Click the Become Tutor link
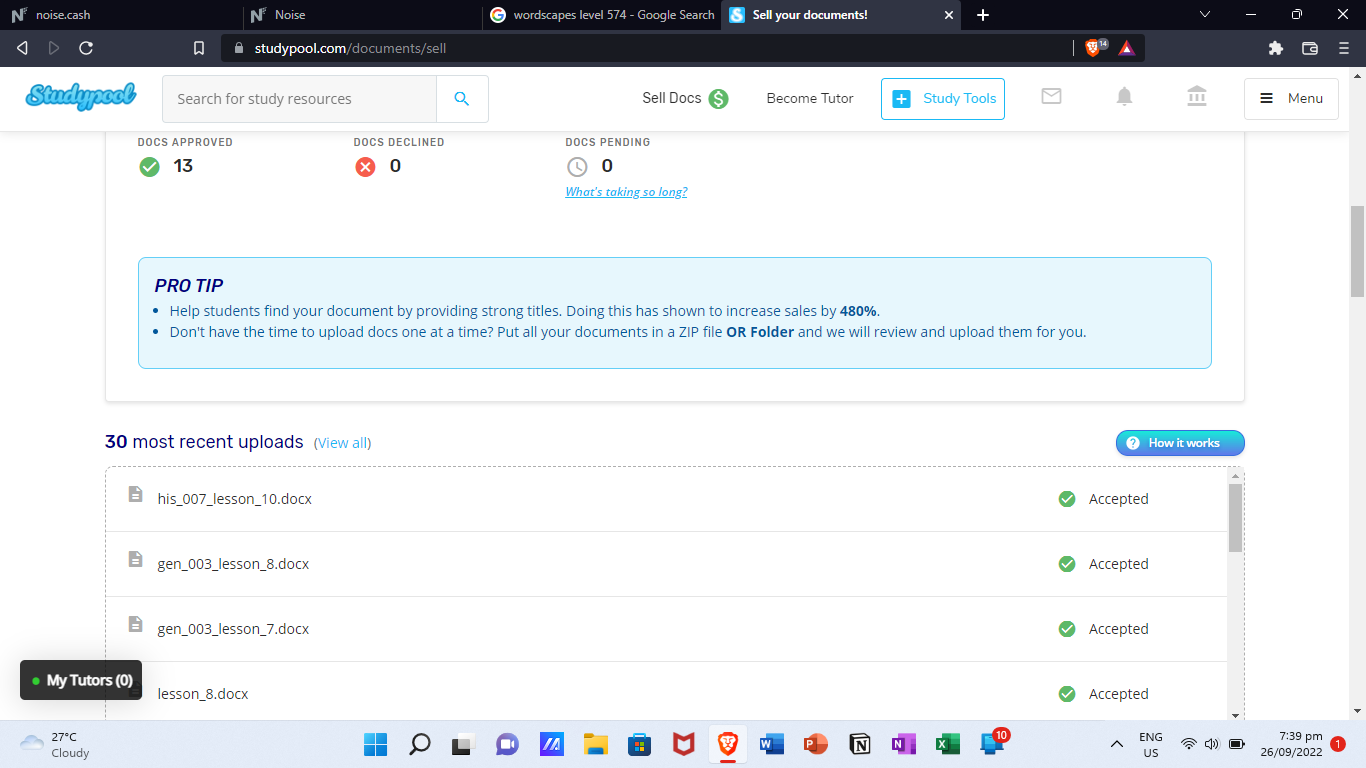The image size is (1366, 768). click(810, 98)
